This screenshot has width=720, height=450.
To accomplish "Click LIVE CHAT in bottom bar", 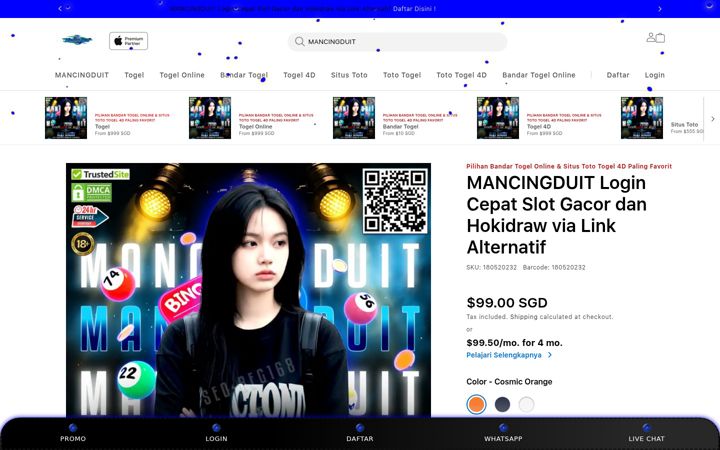I will 647,433.
